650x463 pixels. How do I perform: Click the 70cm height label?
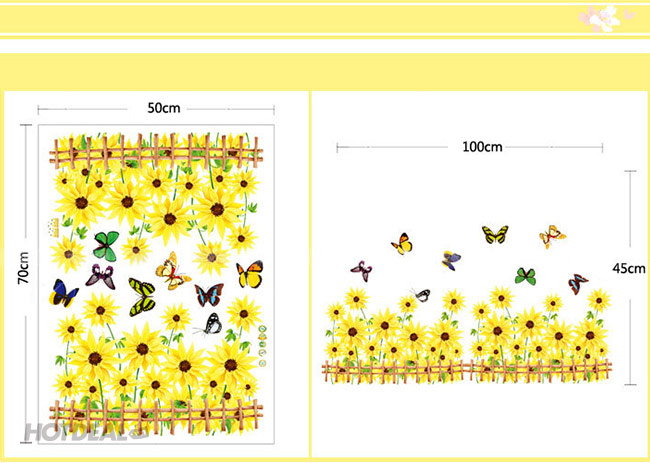point(24,268)
